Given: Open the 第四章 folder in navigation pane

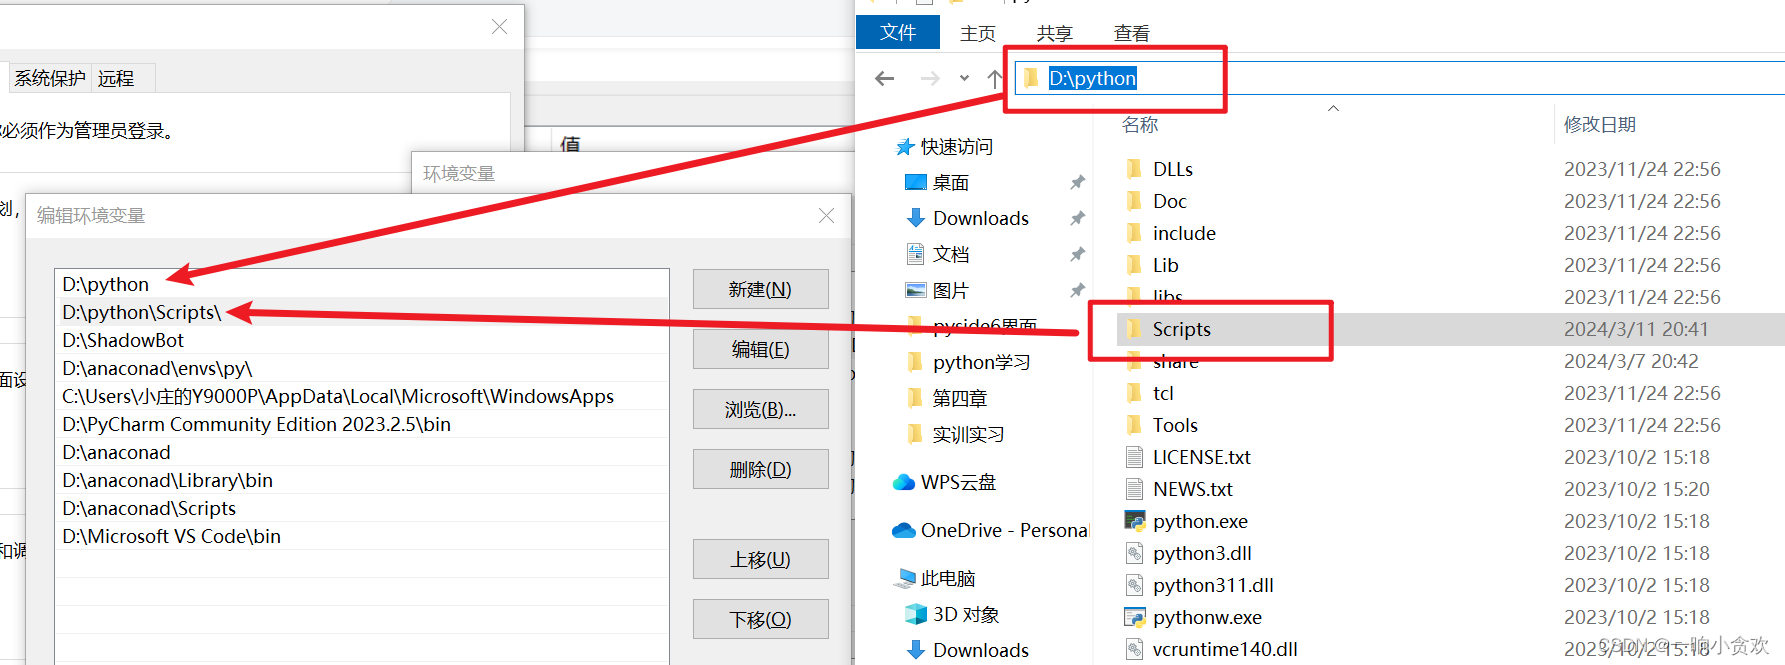Looking at the screenshot, I should click(959, 398).
